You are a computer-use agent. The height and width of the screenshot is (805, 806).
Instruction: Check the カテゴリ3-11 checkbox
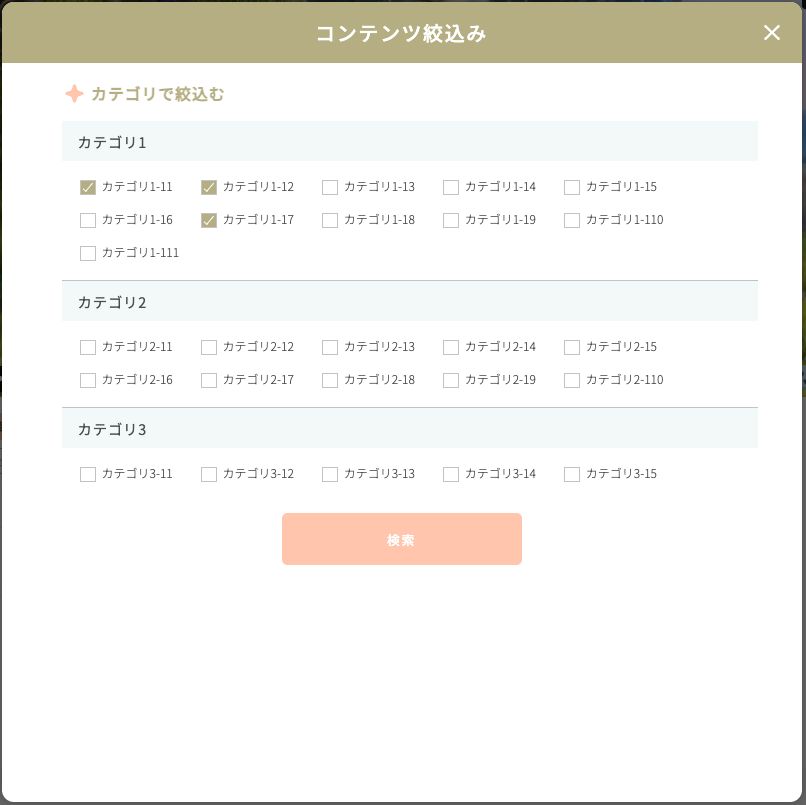pyautogui.click(x=88, y=474)
